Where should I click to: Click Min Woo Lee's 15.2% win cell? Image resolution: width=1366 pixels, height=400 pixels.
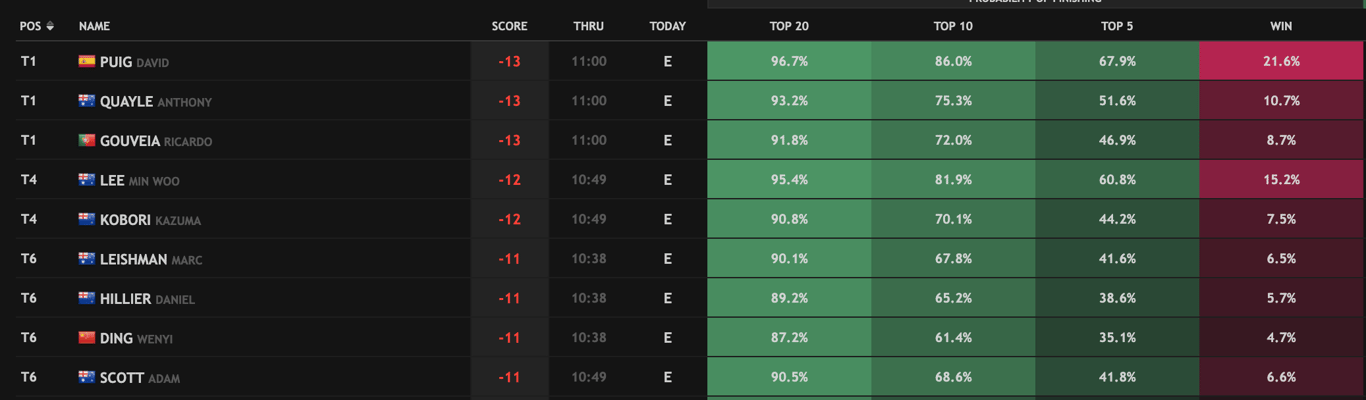pos(1281,180)
